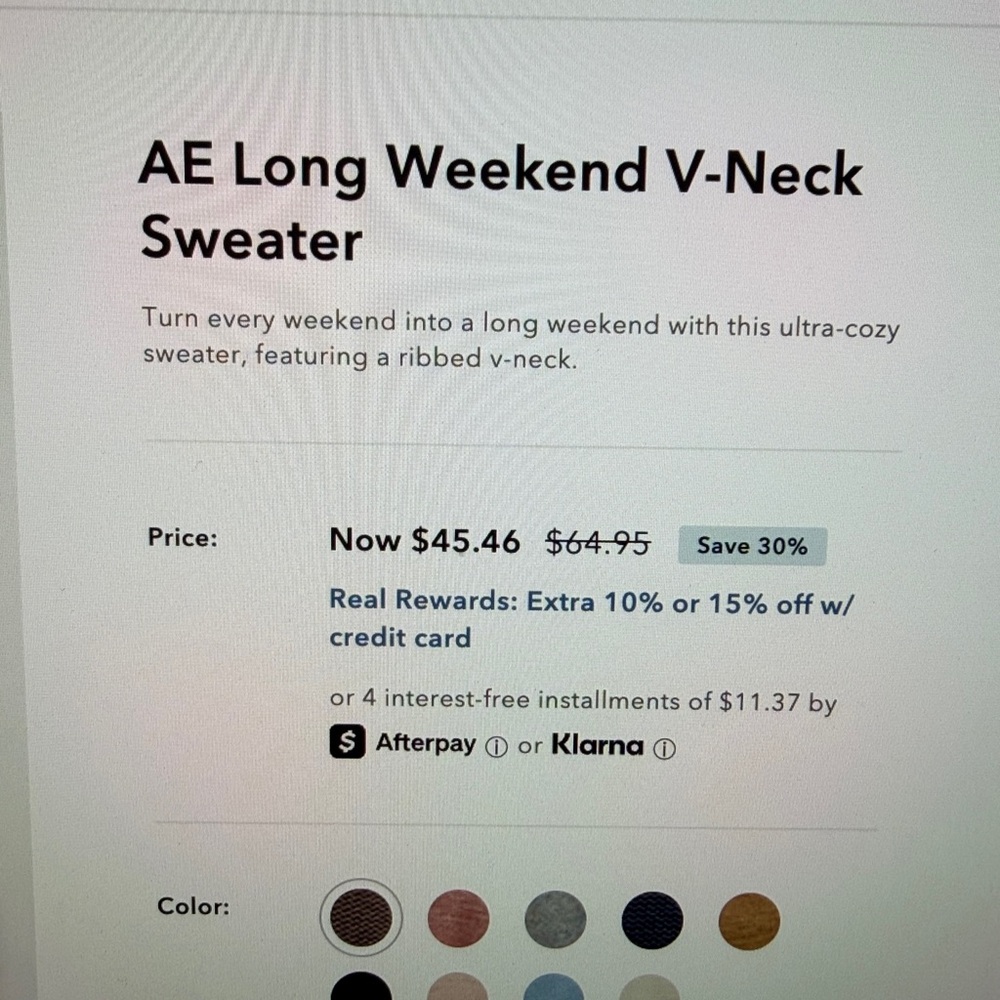
Task: Select the cream swatch in second row
Action: click(x=649, y=987)
